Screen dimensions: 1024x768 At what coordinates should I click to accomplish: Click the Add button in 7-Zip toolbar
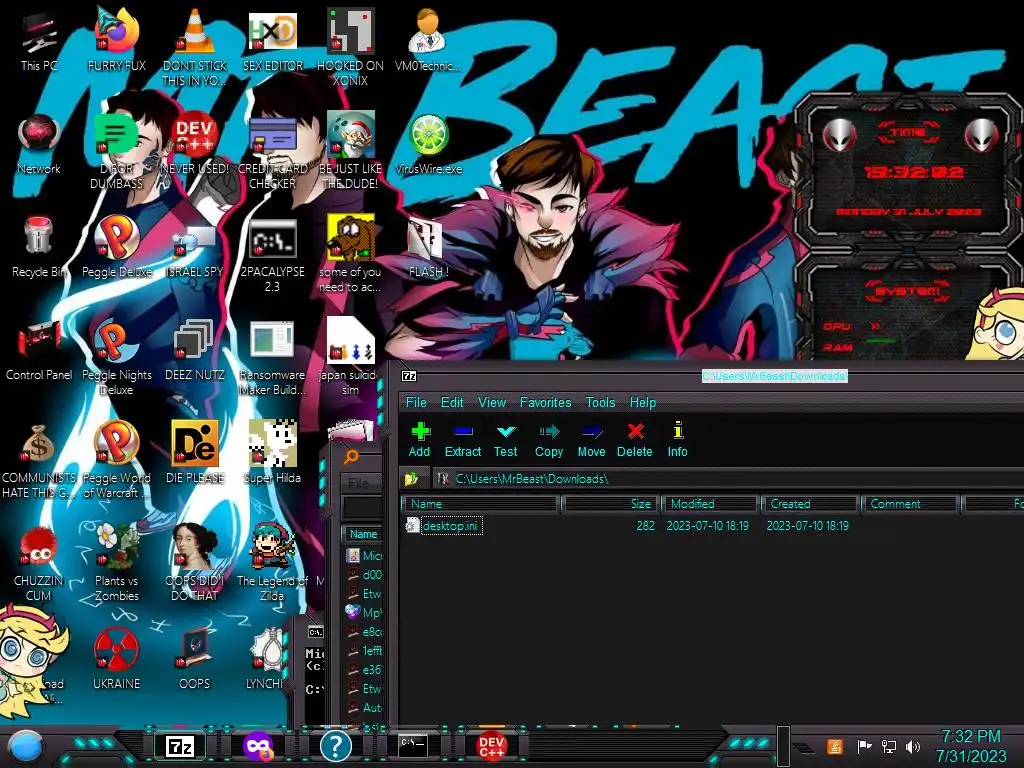(420, 440)
